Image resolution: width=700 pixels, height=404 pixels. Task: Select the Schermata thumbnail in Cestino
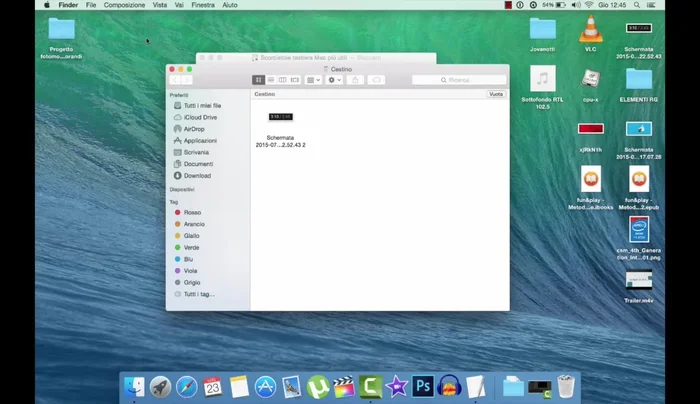(x=281, y=118)
